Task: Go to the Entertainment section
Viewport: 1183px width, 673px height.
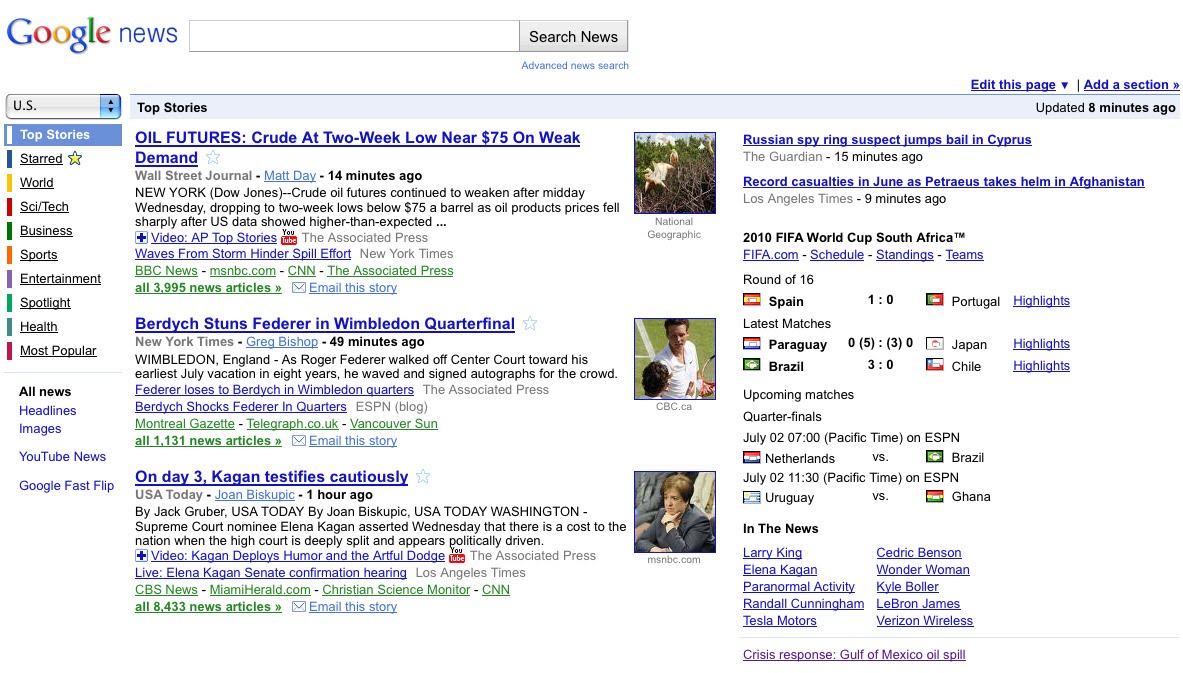Action: pyautogui.click(x=60, y=278)
